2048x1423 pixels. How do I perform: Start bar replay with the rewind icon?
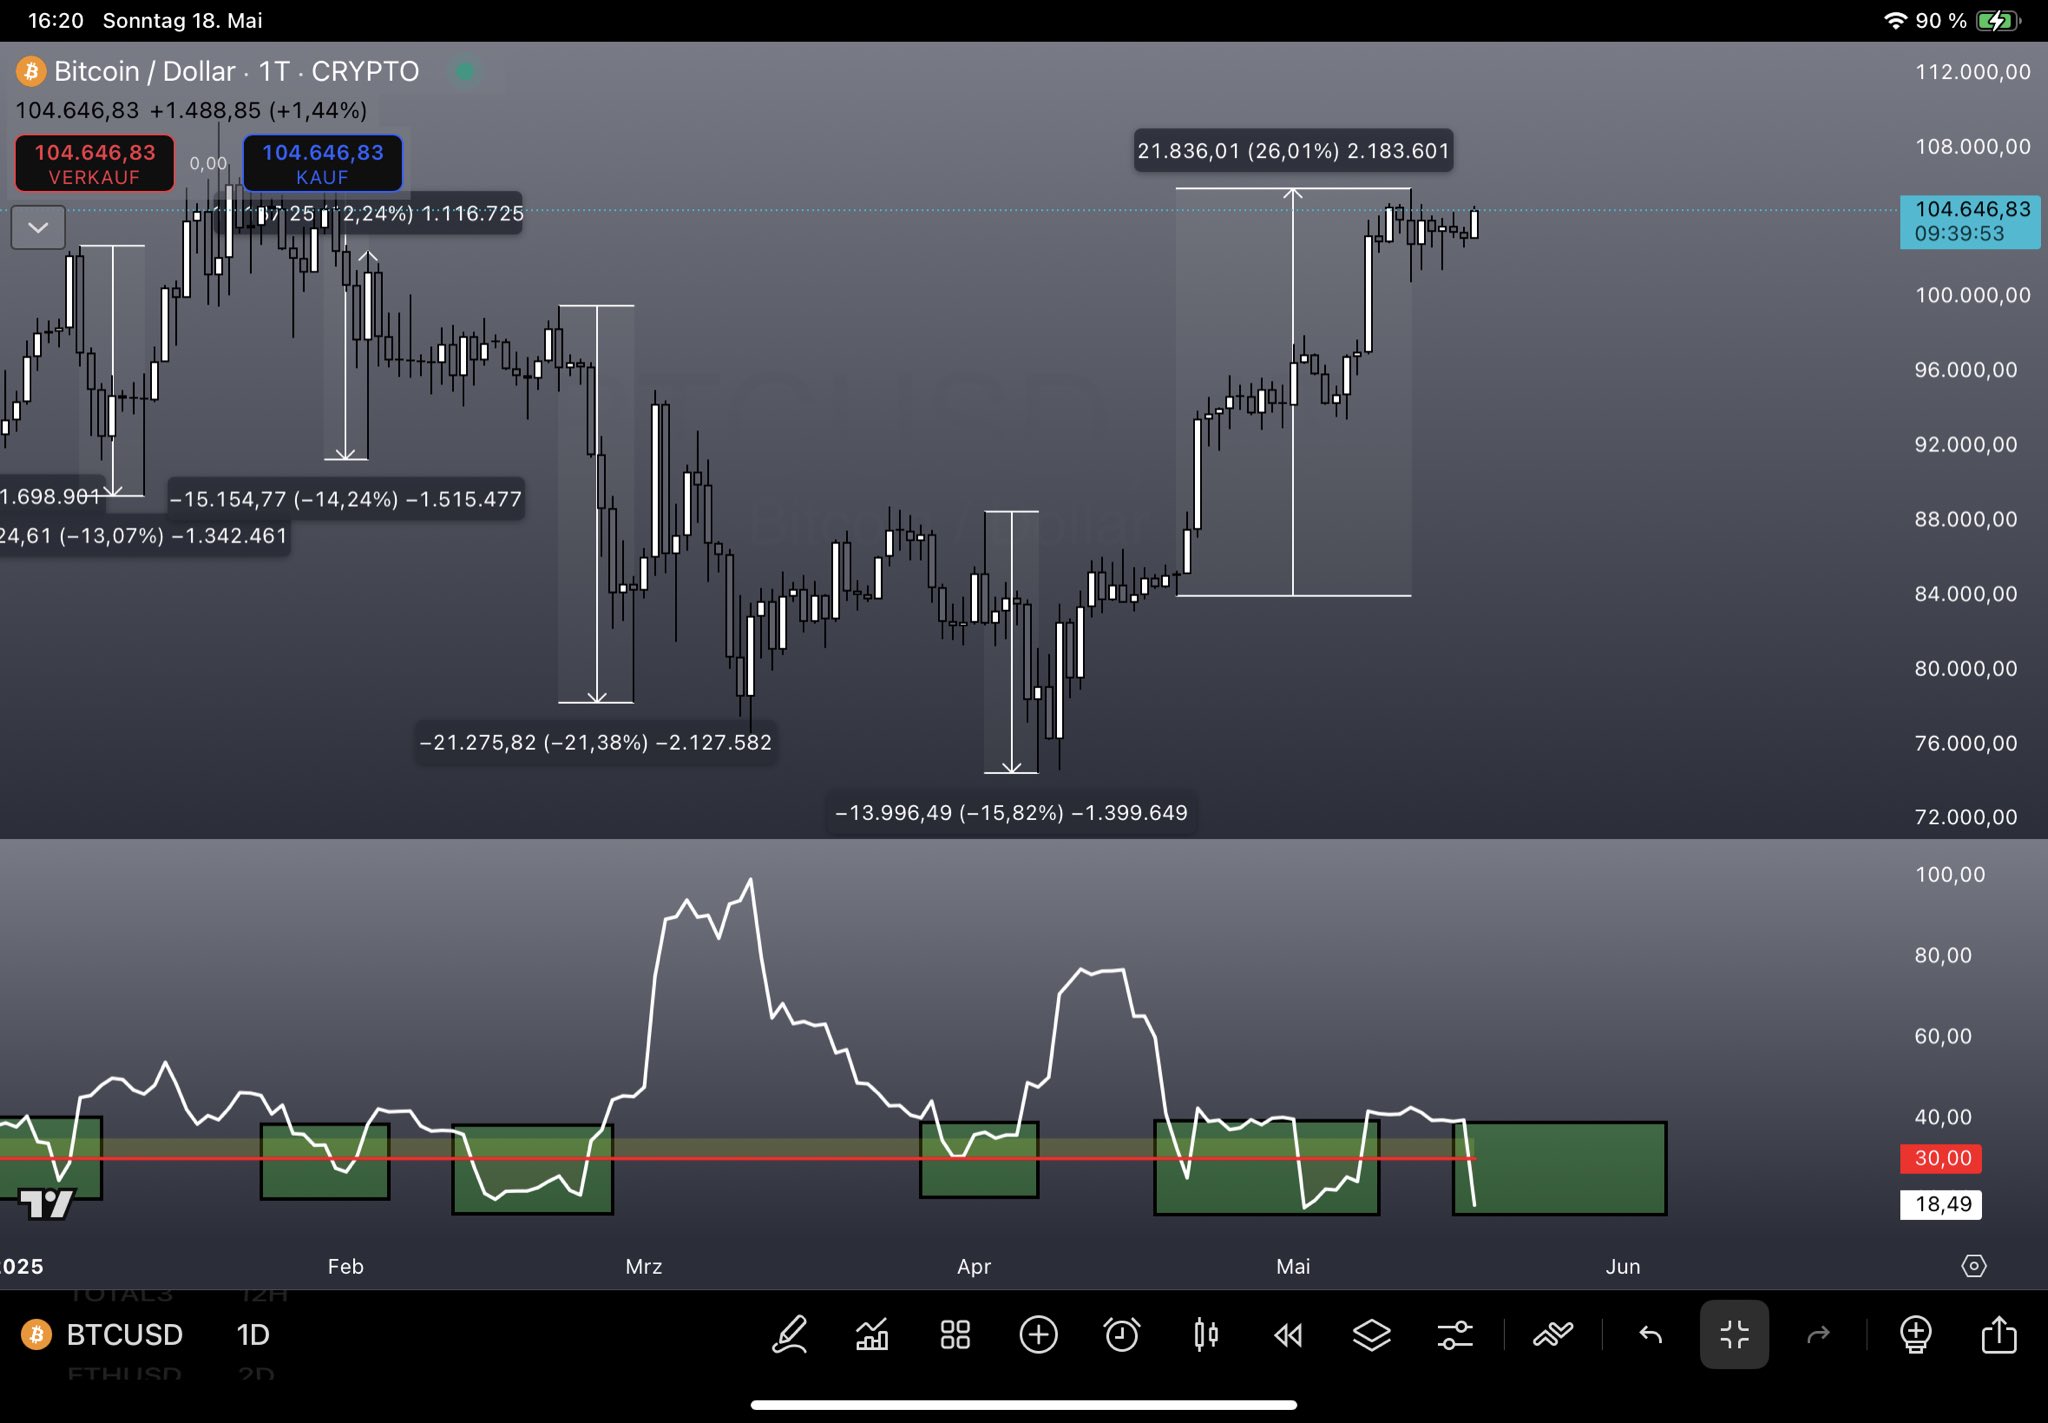[1288, 1334]
